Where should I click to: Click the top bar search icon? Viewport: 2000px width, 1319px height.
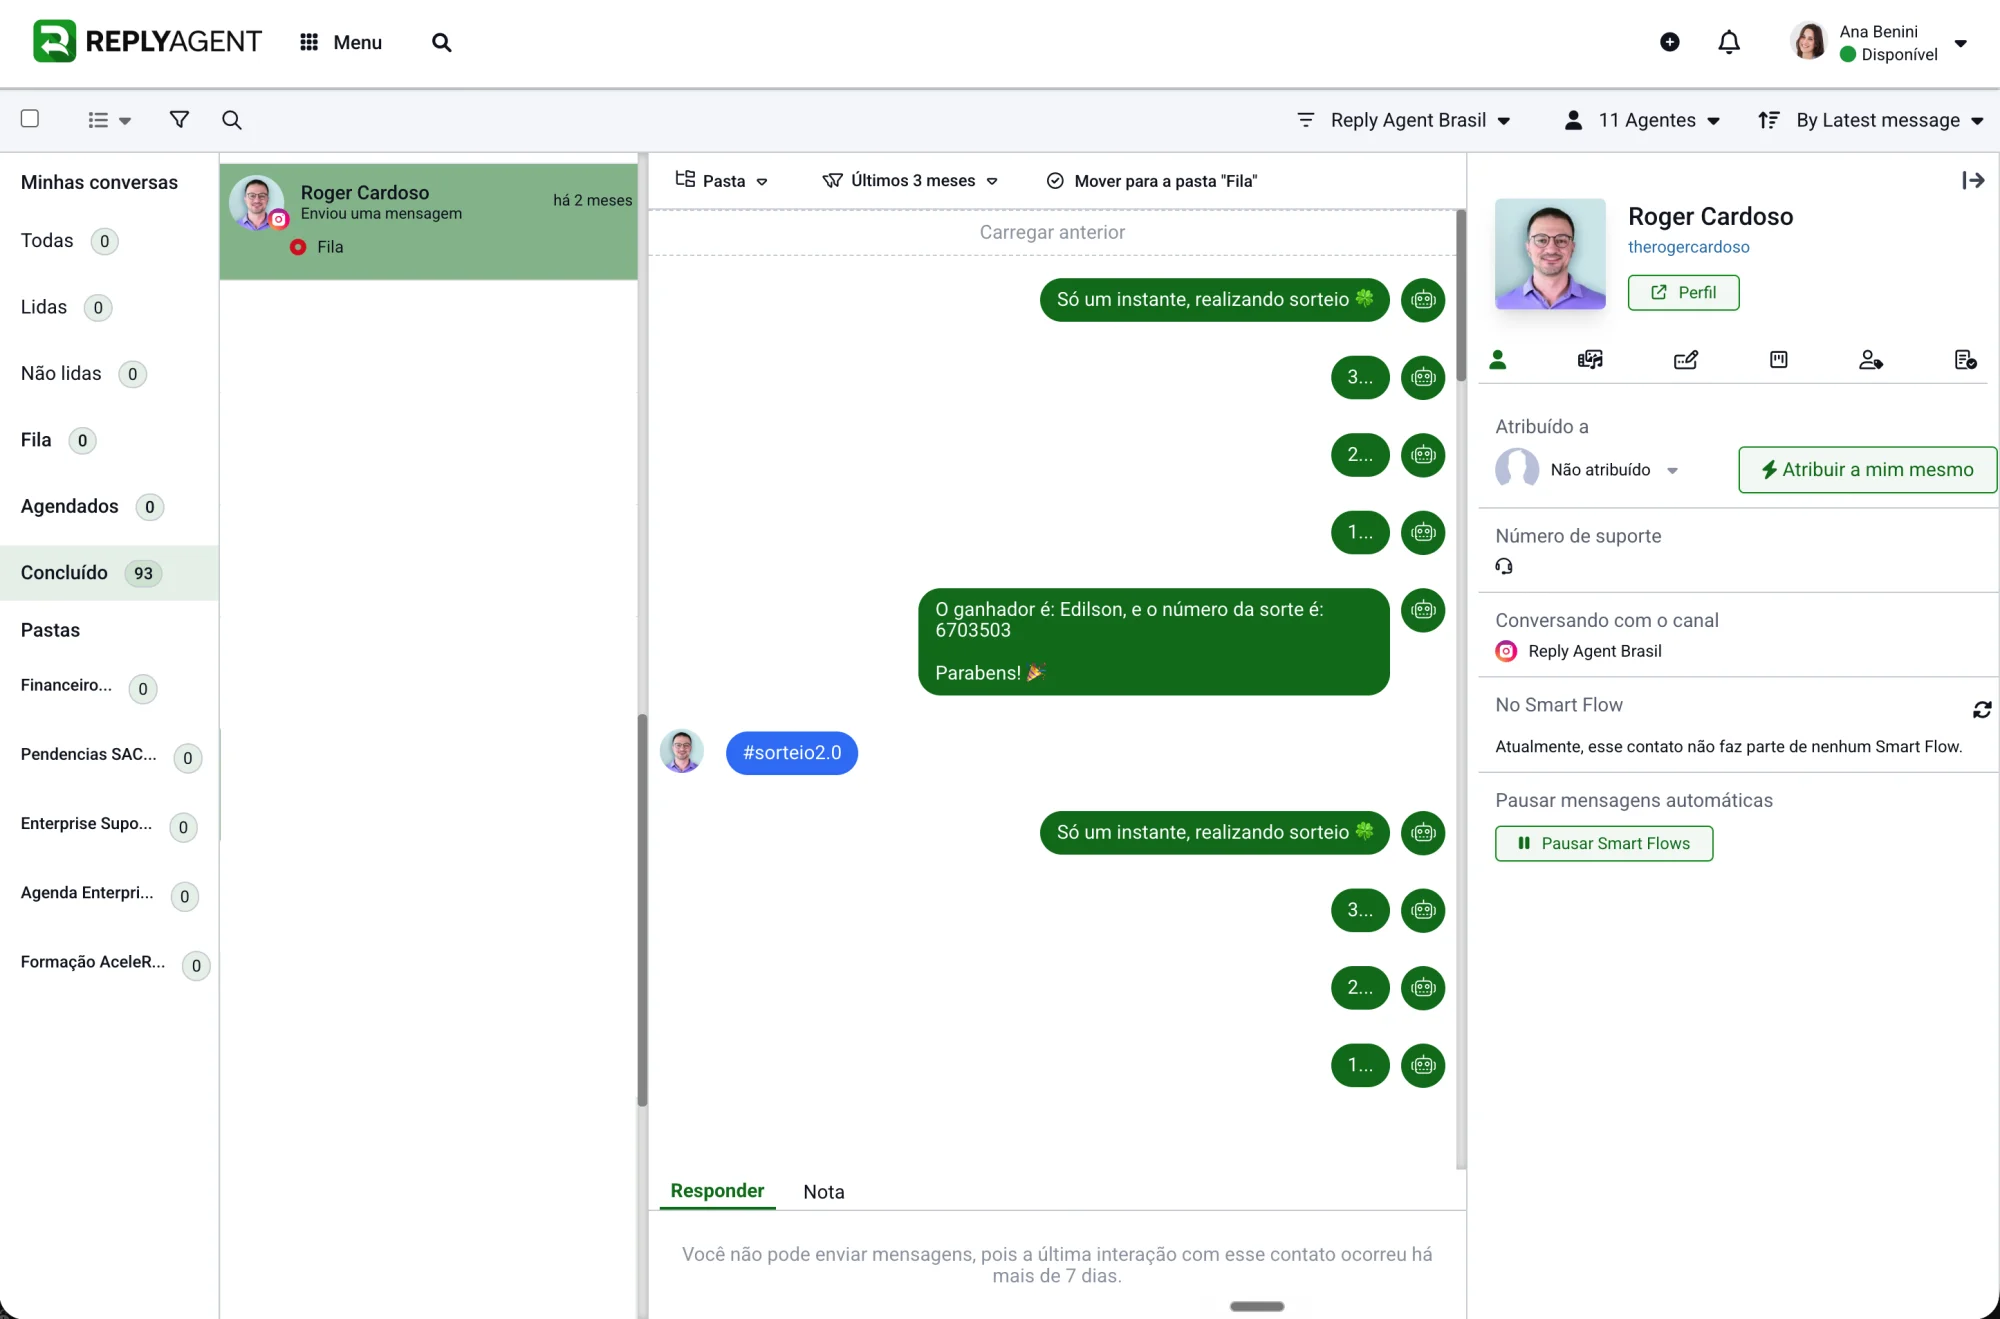(441, 42)
